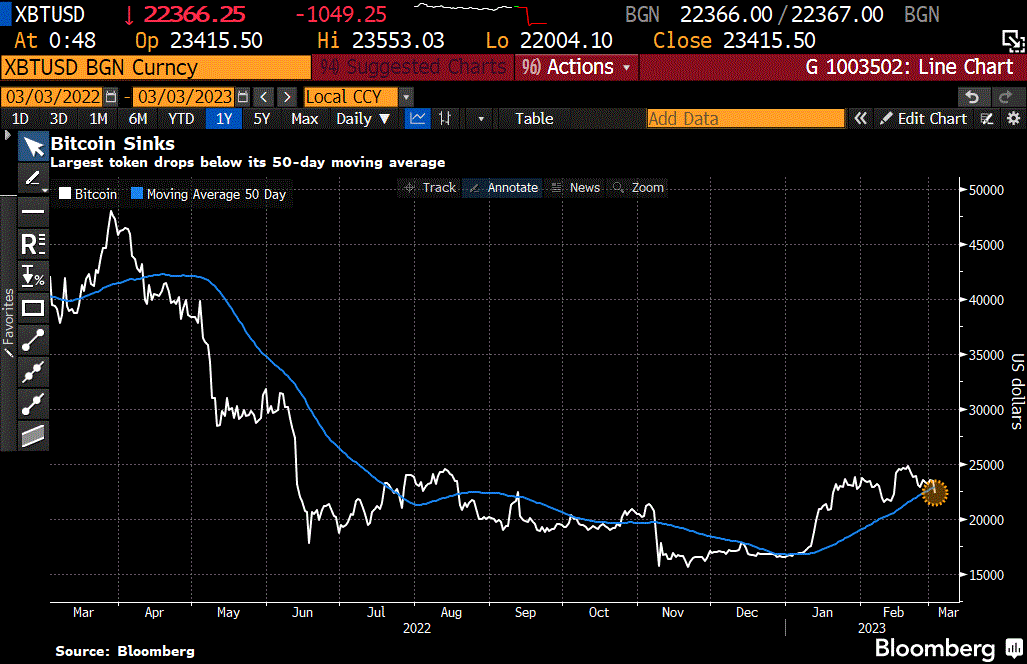Open the Favorites side tab
This screenshot has height=664, width=1027.
click(9, 322)
